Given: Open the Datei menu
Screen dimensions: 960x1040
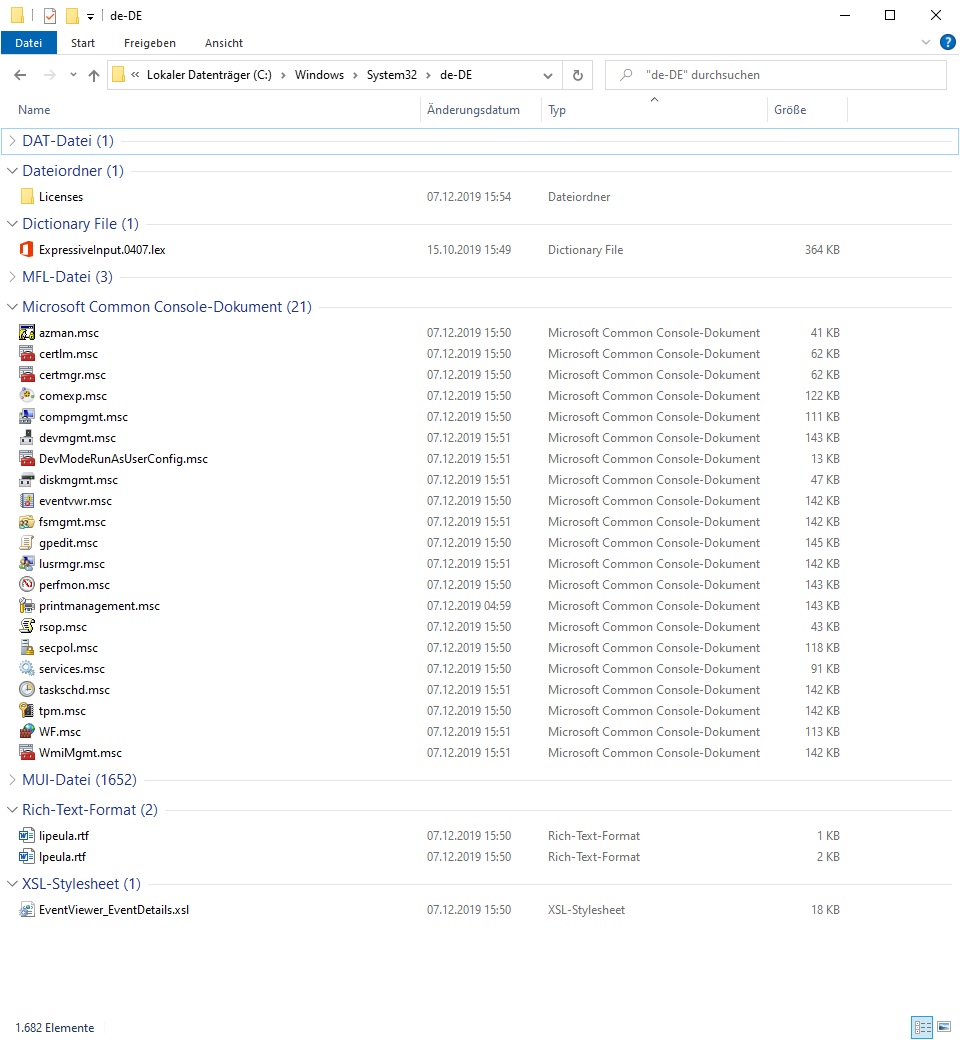Looking at the screenshot, I should (29, 43).
